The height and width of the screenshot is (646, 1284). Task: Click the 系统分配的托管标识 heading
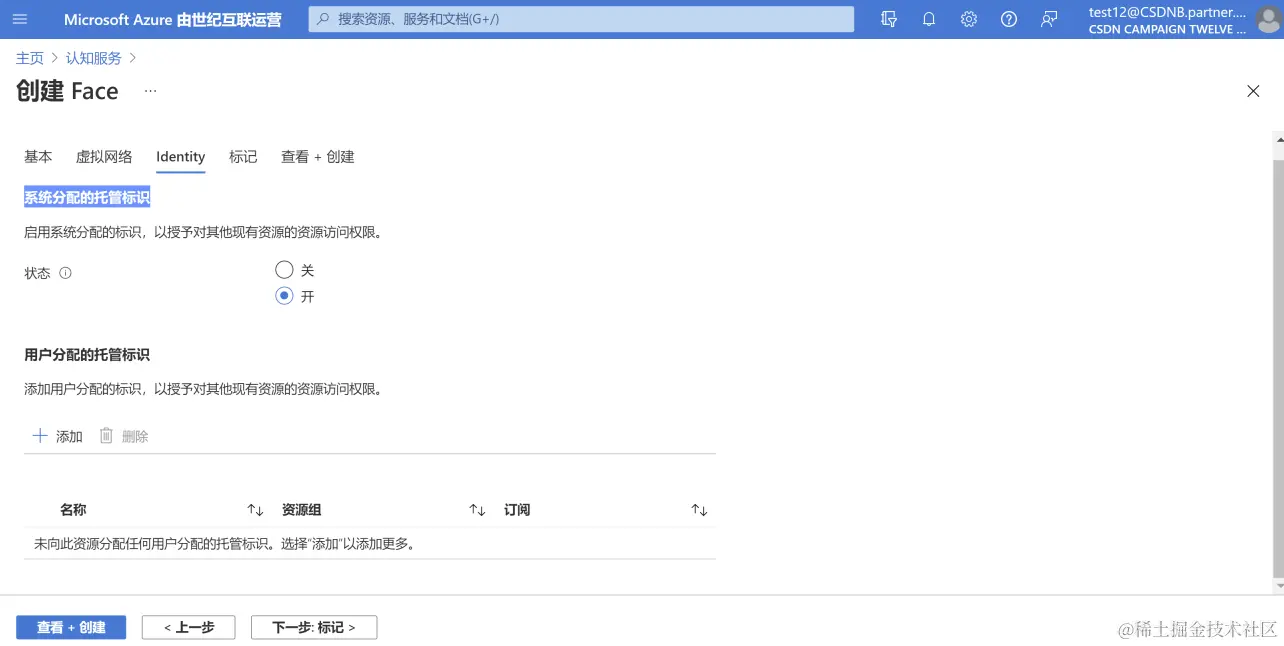tap(87, 198)
